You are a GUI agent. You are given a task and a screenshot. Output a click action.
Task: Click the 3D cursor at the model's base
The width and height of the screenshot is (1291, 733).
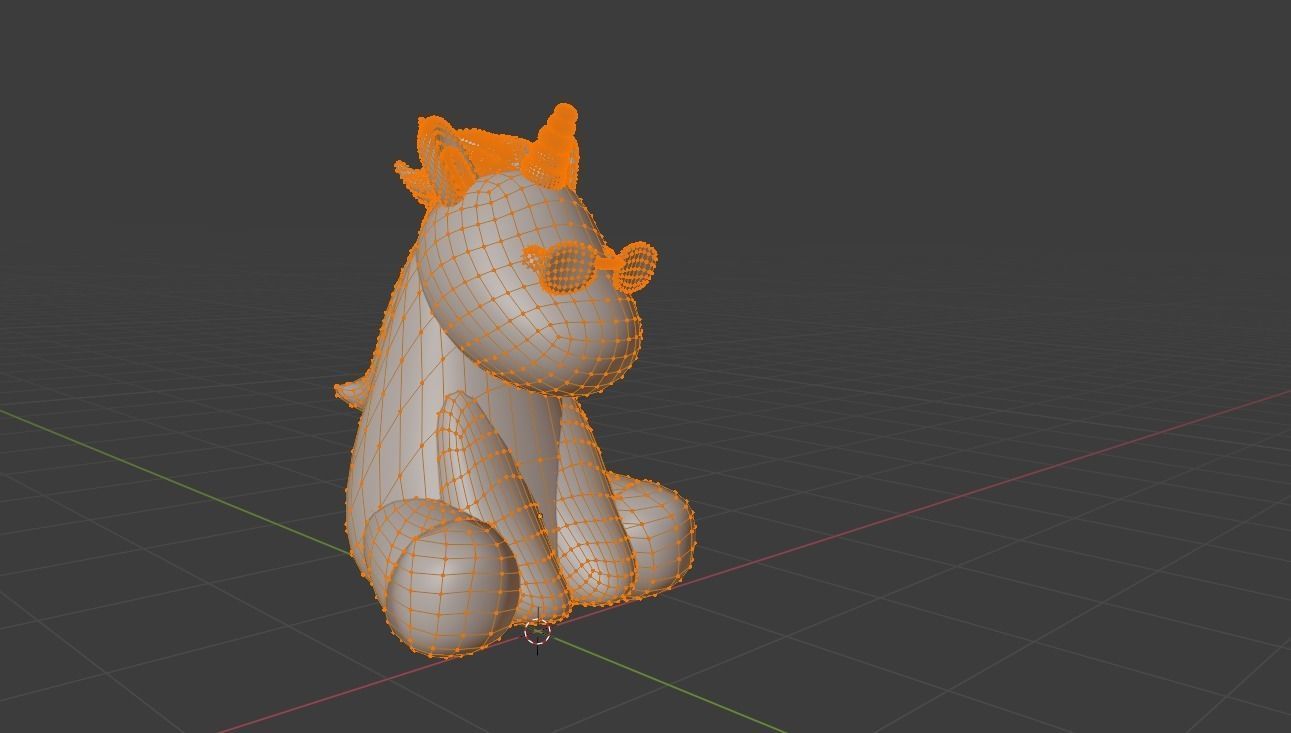tap(538, 632)
